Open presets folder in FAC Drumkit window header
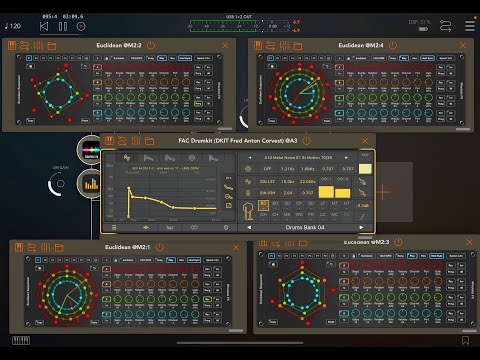 tap(149, 141)
